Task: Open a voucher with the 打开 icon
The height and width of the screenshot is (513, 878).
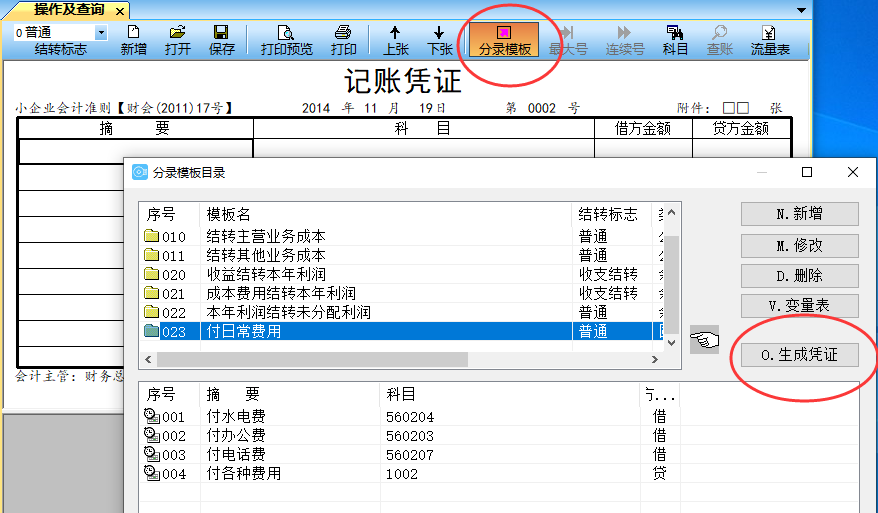Action: click(x=178, y=40)
